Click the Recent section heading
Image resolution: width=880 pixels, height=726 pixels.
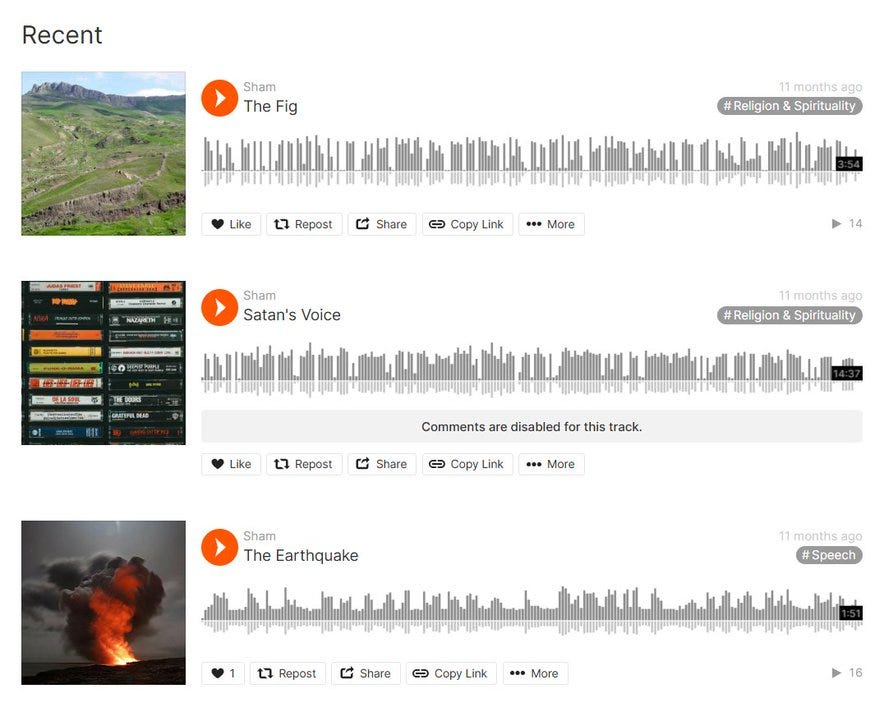pos(62,35)
